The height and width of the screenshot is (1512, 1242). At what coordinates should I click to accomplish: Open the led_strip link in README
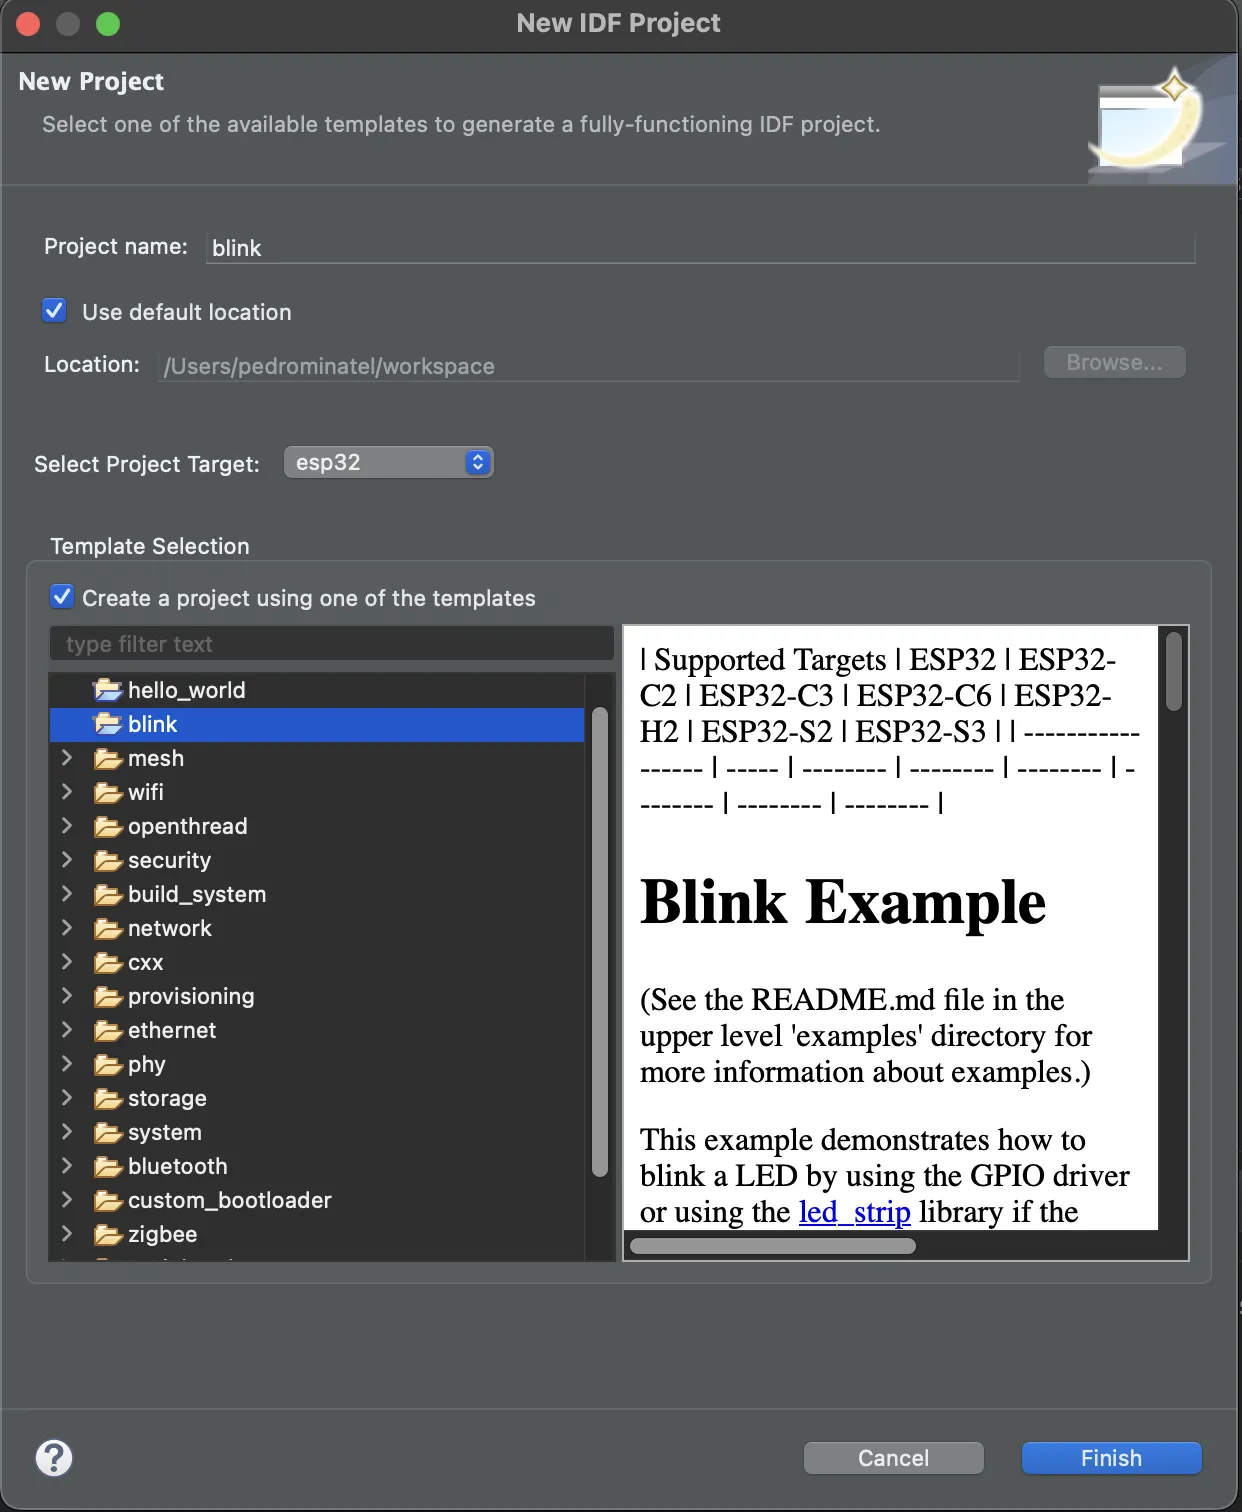[x=854, y=1212]
